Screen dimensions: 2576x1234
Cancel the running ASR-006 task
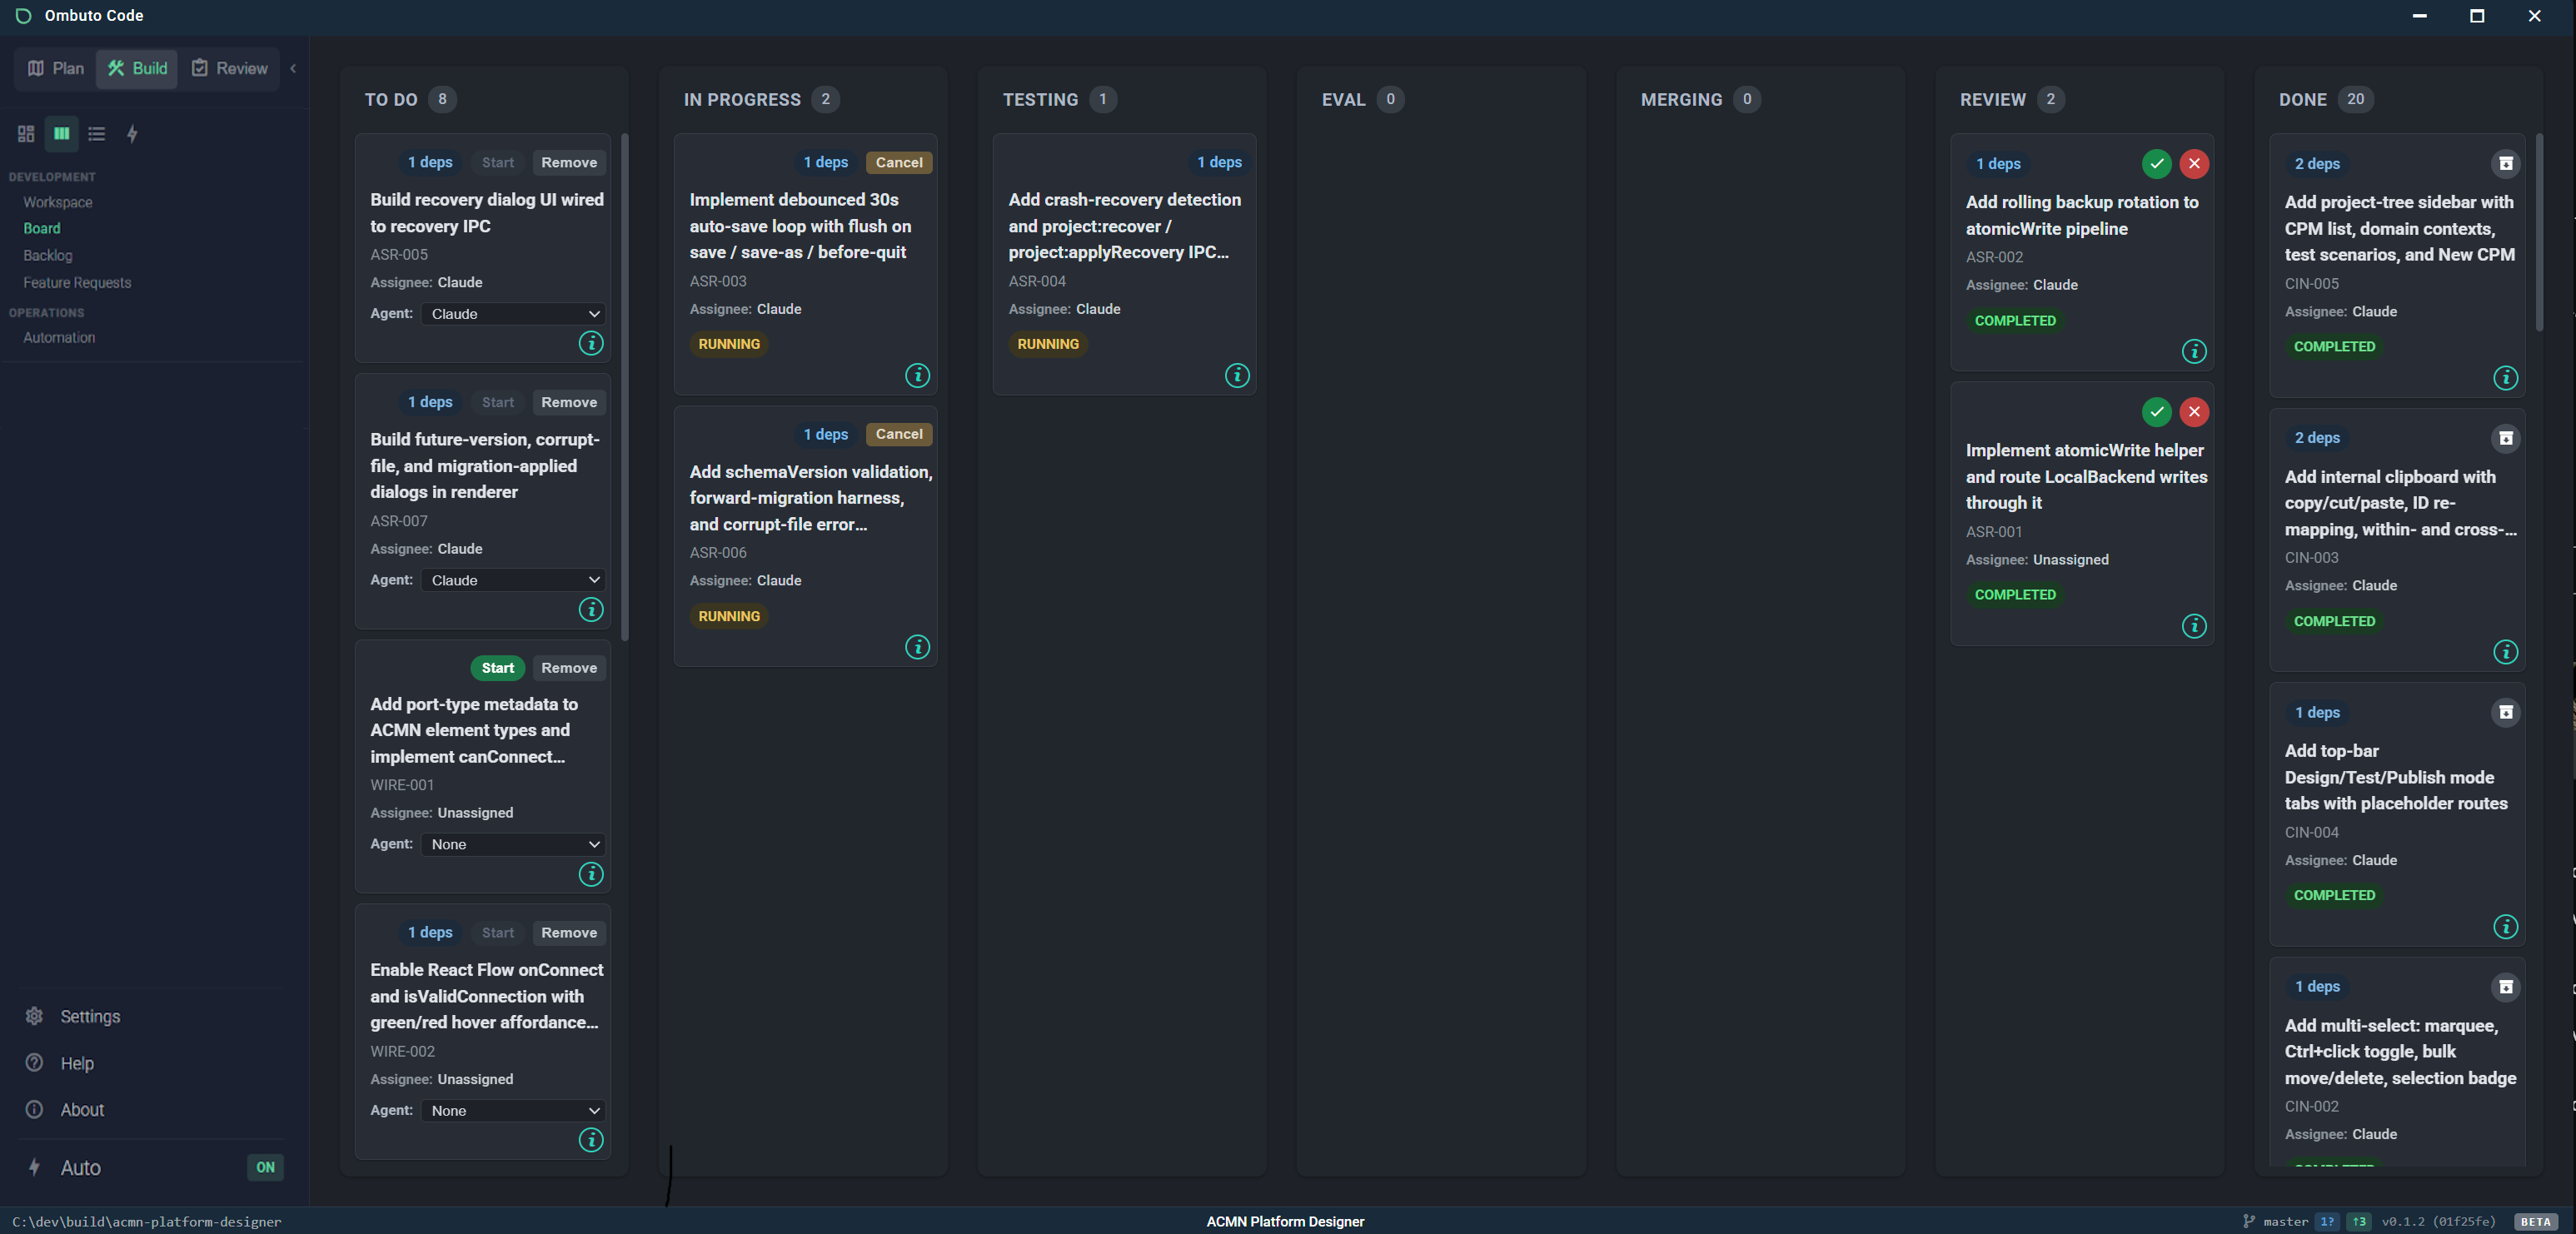(x=899, y=434)
